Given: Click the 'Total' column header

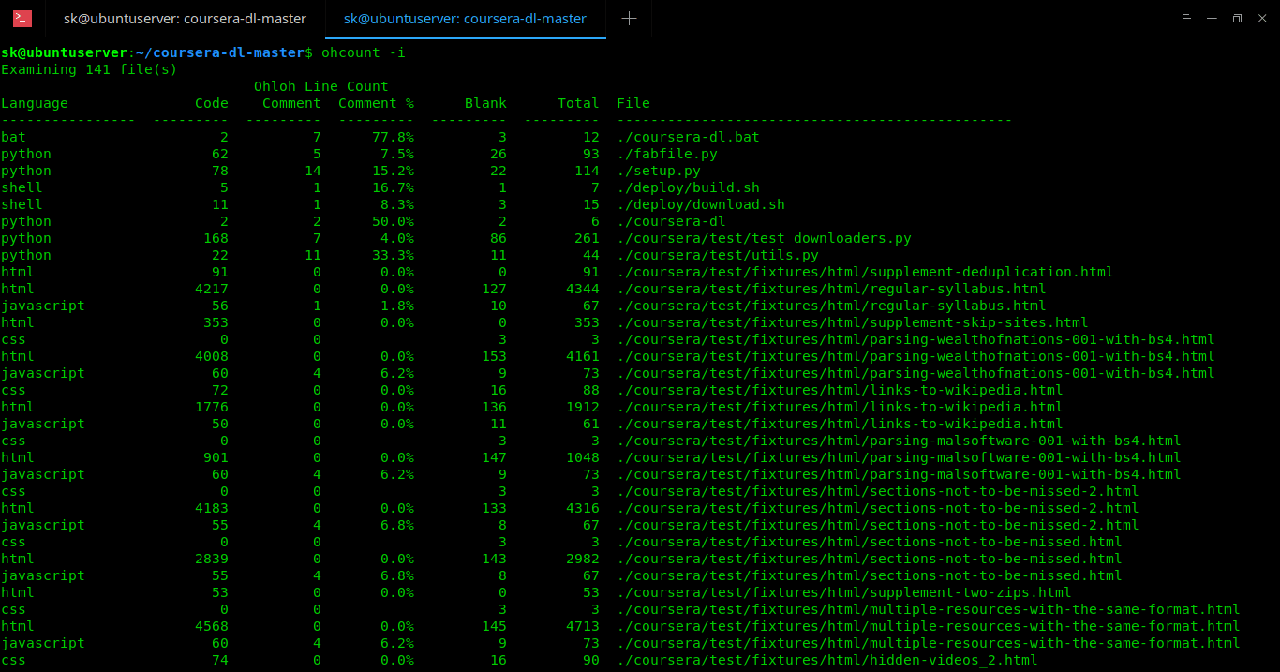Looking at the screenshot, I should pyautogui.click(x=578, y=103).
